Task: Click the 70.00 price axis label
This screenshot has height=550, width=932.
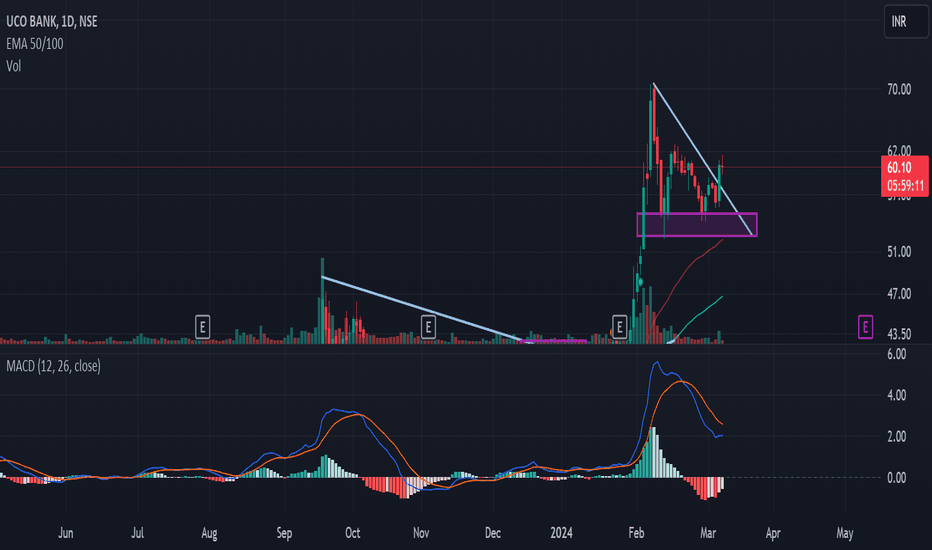Action: point(899,89)
